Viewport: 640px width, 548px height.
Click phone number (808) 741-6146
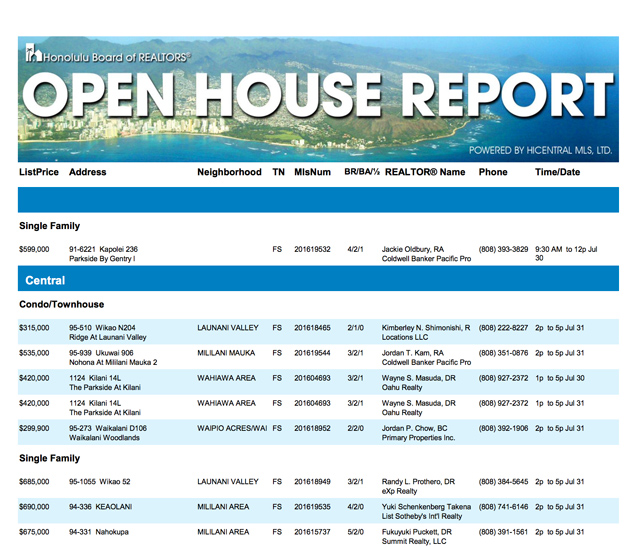coord(503,507)
